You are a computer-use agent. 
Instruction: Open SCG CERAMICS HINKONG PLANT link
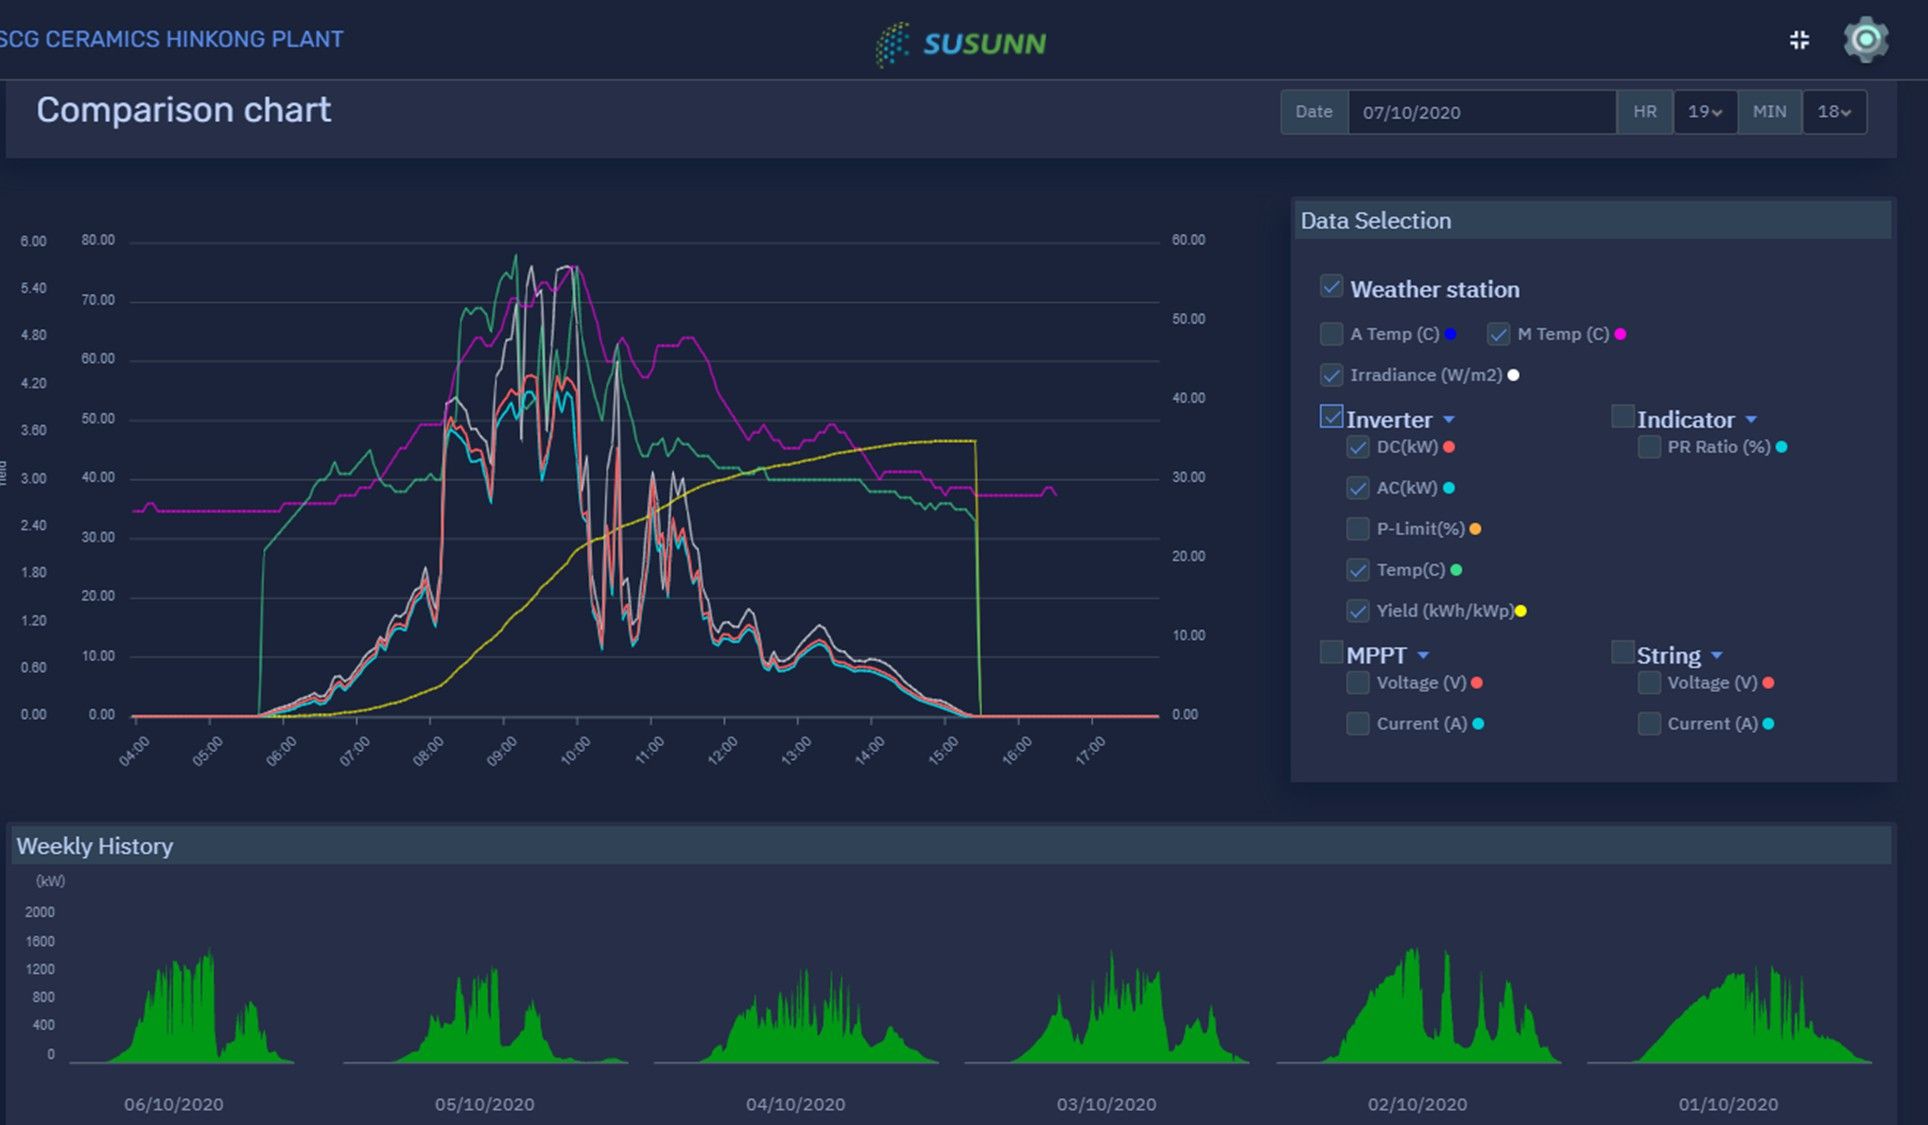point(171,40)
